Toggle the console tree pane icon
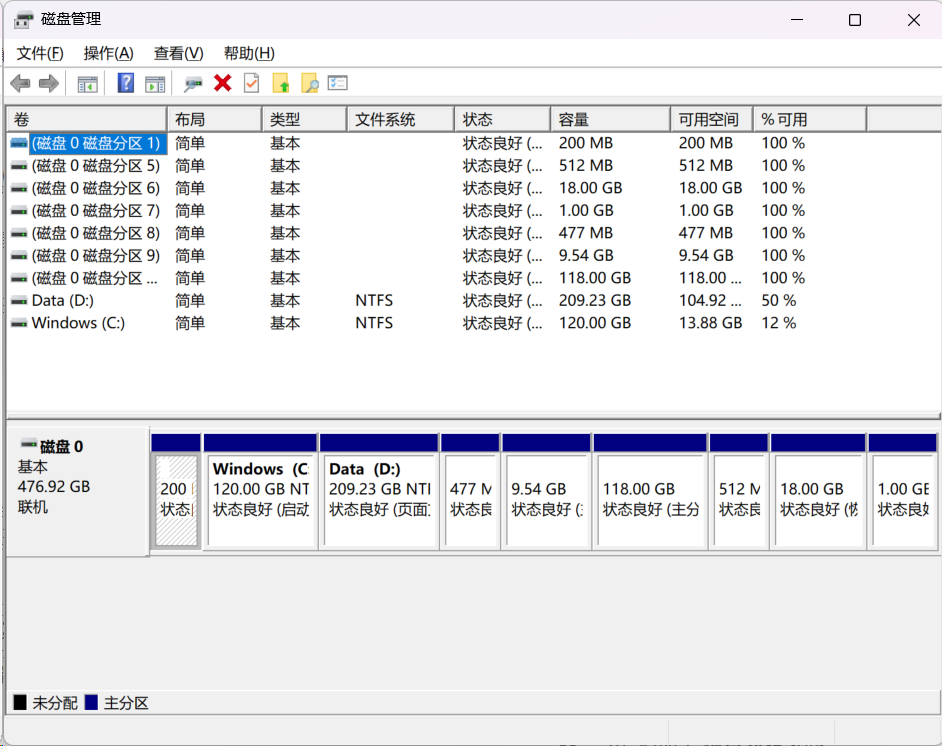942x746 pixels. pos(88,84)
